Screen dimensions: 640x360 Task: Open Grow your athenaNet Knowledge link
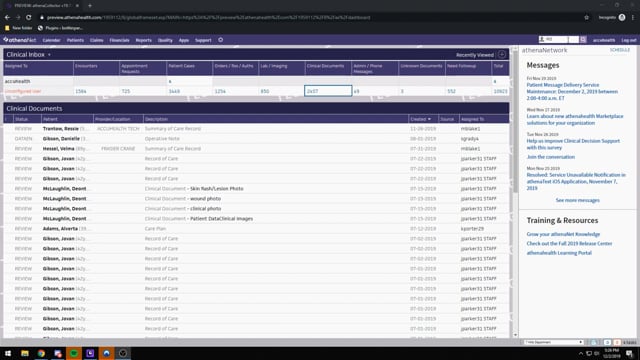click(x=563, y=234)
